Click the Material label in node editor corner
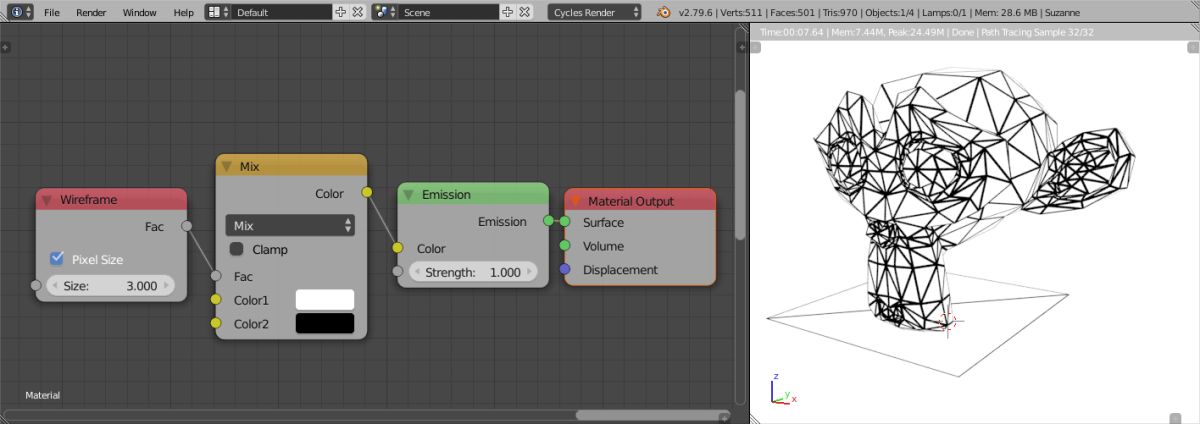The width and height of the screenshot is (1200, 424). click(x=43, y=395)
